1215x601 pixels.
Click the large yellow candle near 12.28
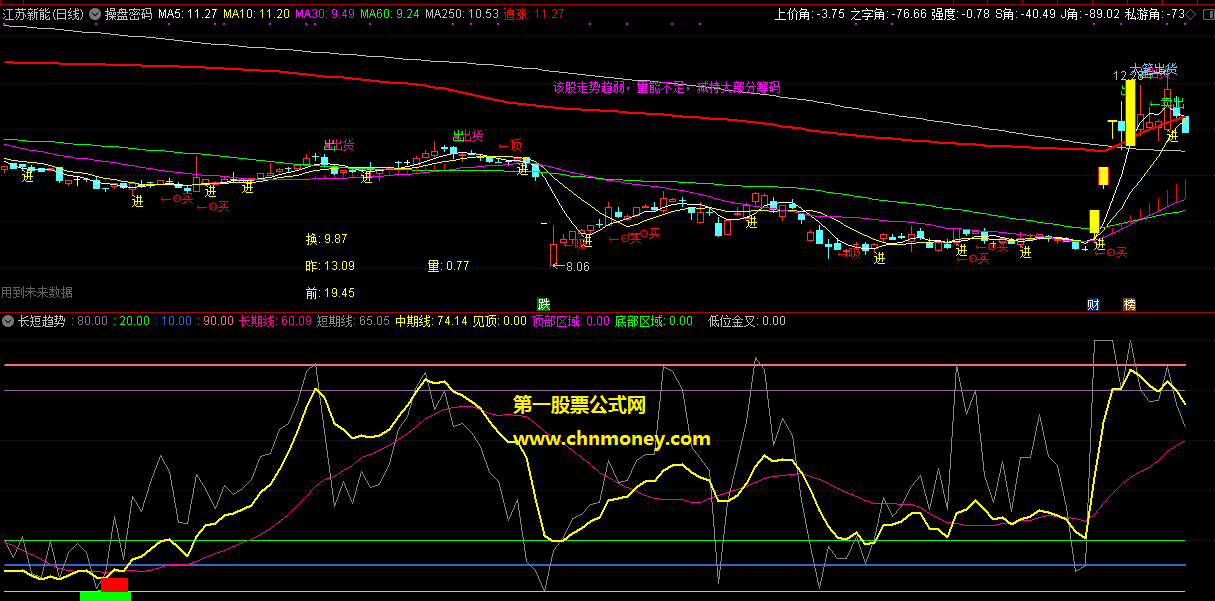click(1130, 113)
